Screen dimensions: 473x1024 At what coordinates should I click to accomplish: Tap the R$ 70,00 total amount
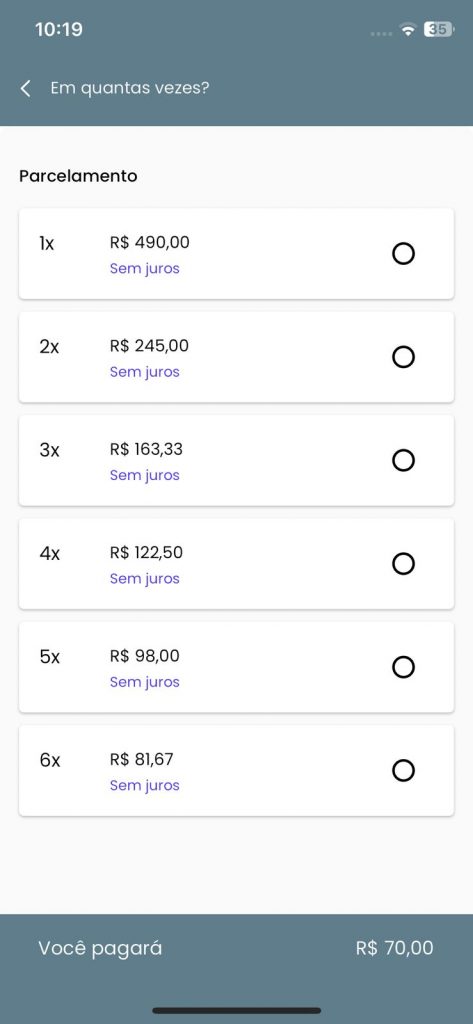point(395,948)
